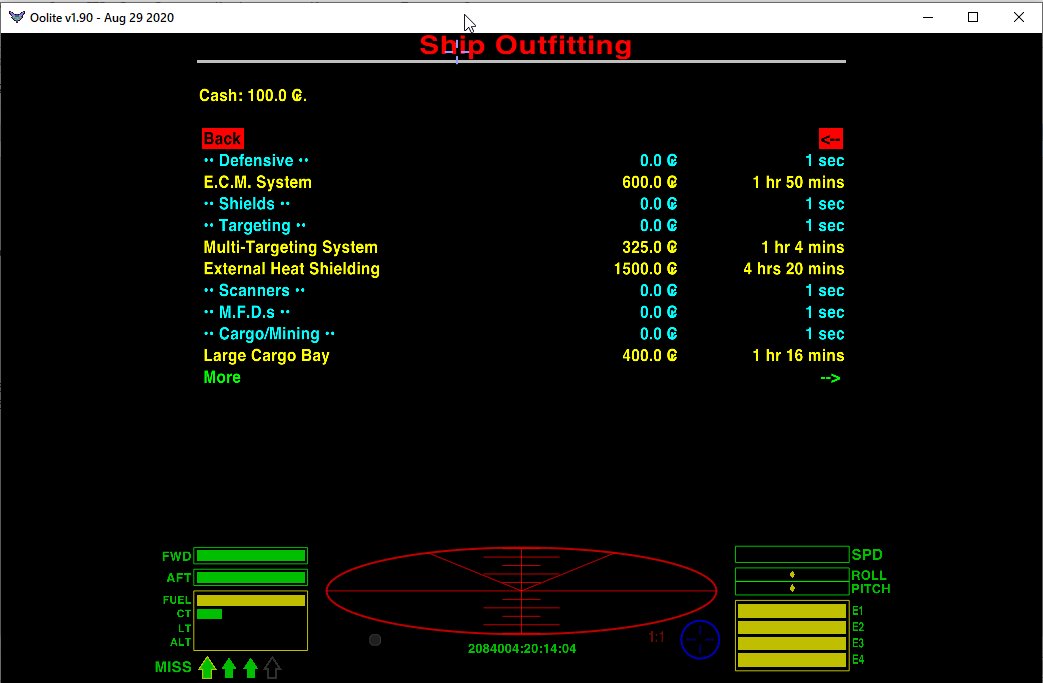The image size is (1043, 683).
Task: Select E.C.M. System to purchase
Action: [257, 182]
